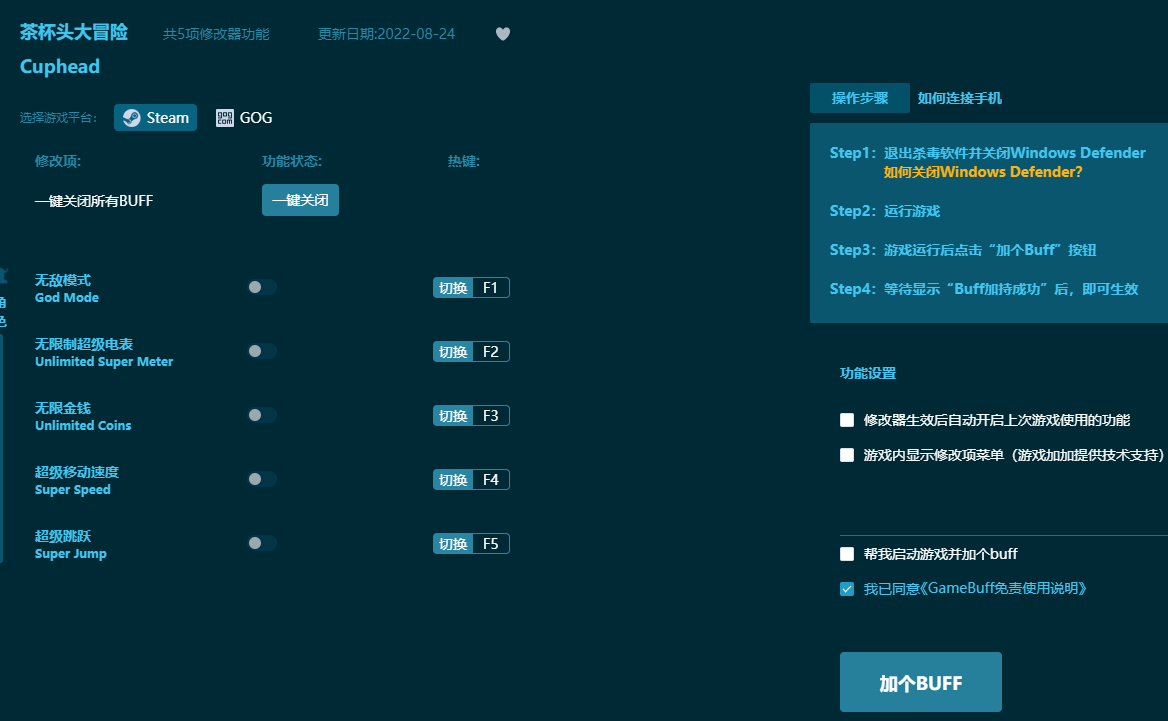Image resolution: width=1168 pixels, height=721 pixels.
Task: Click the Super Jump label
Action: (71, 554)
